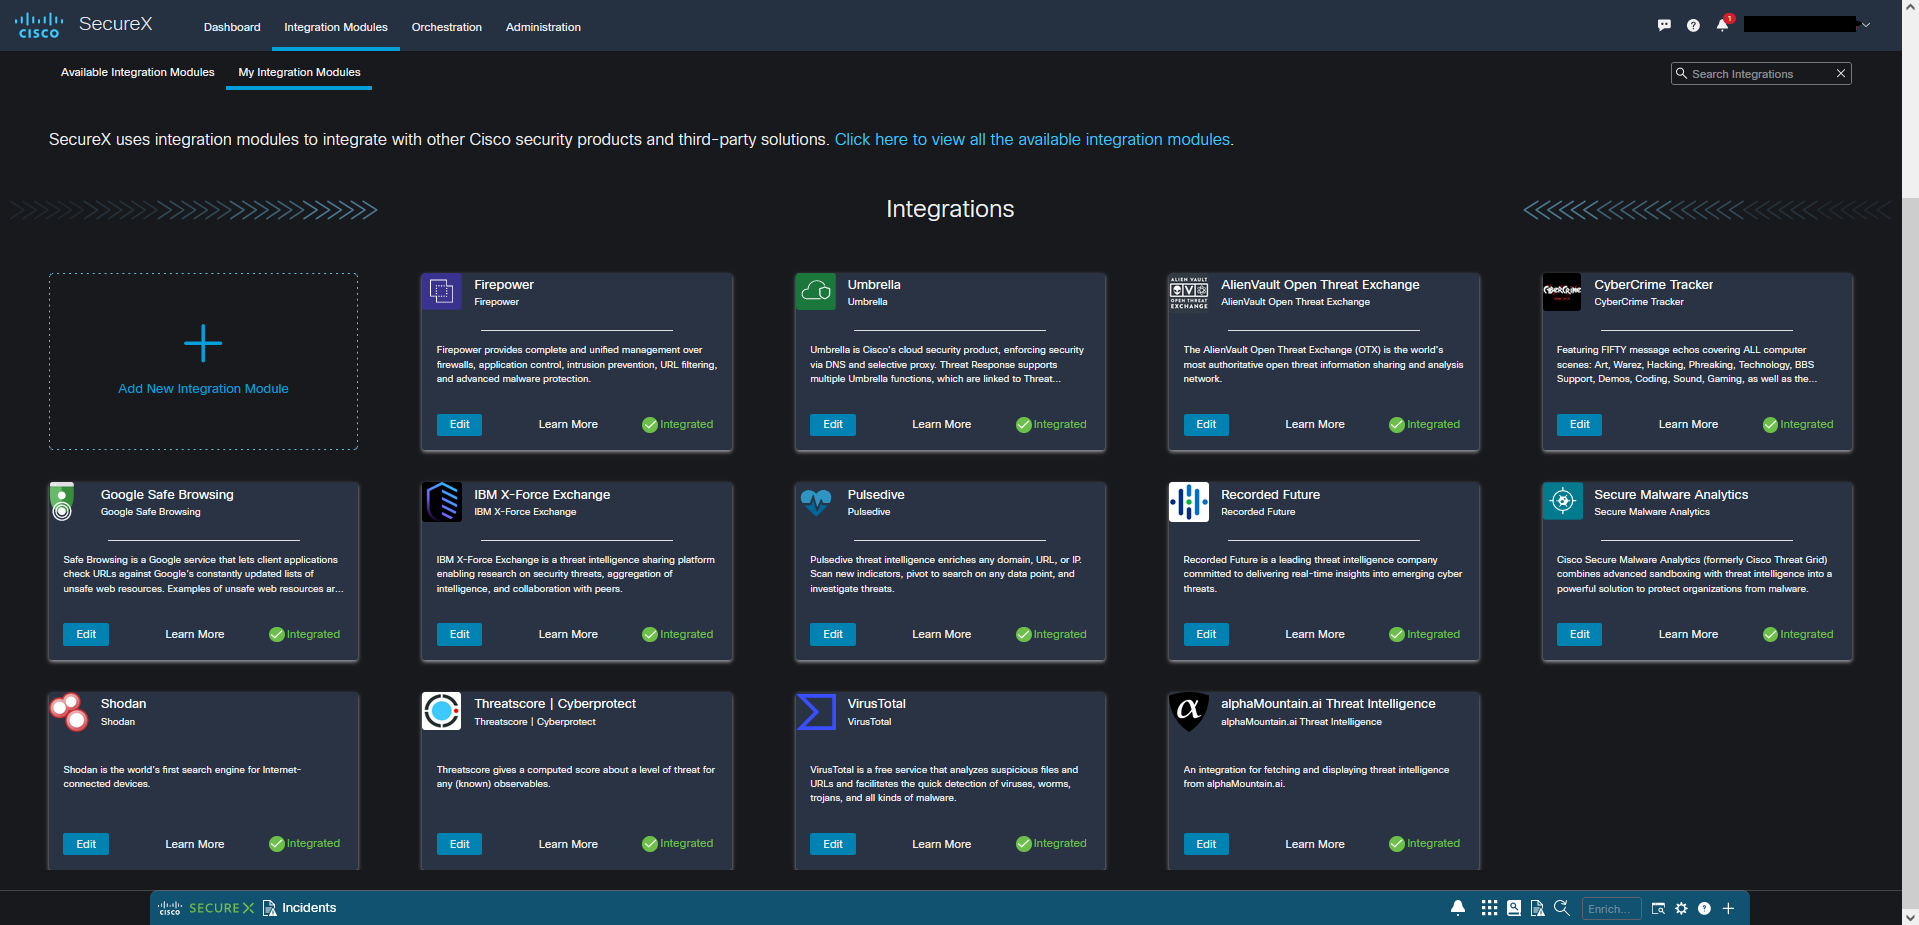Open the ribbon apps grid icon

[x=1489, y=908]
